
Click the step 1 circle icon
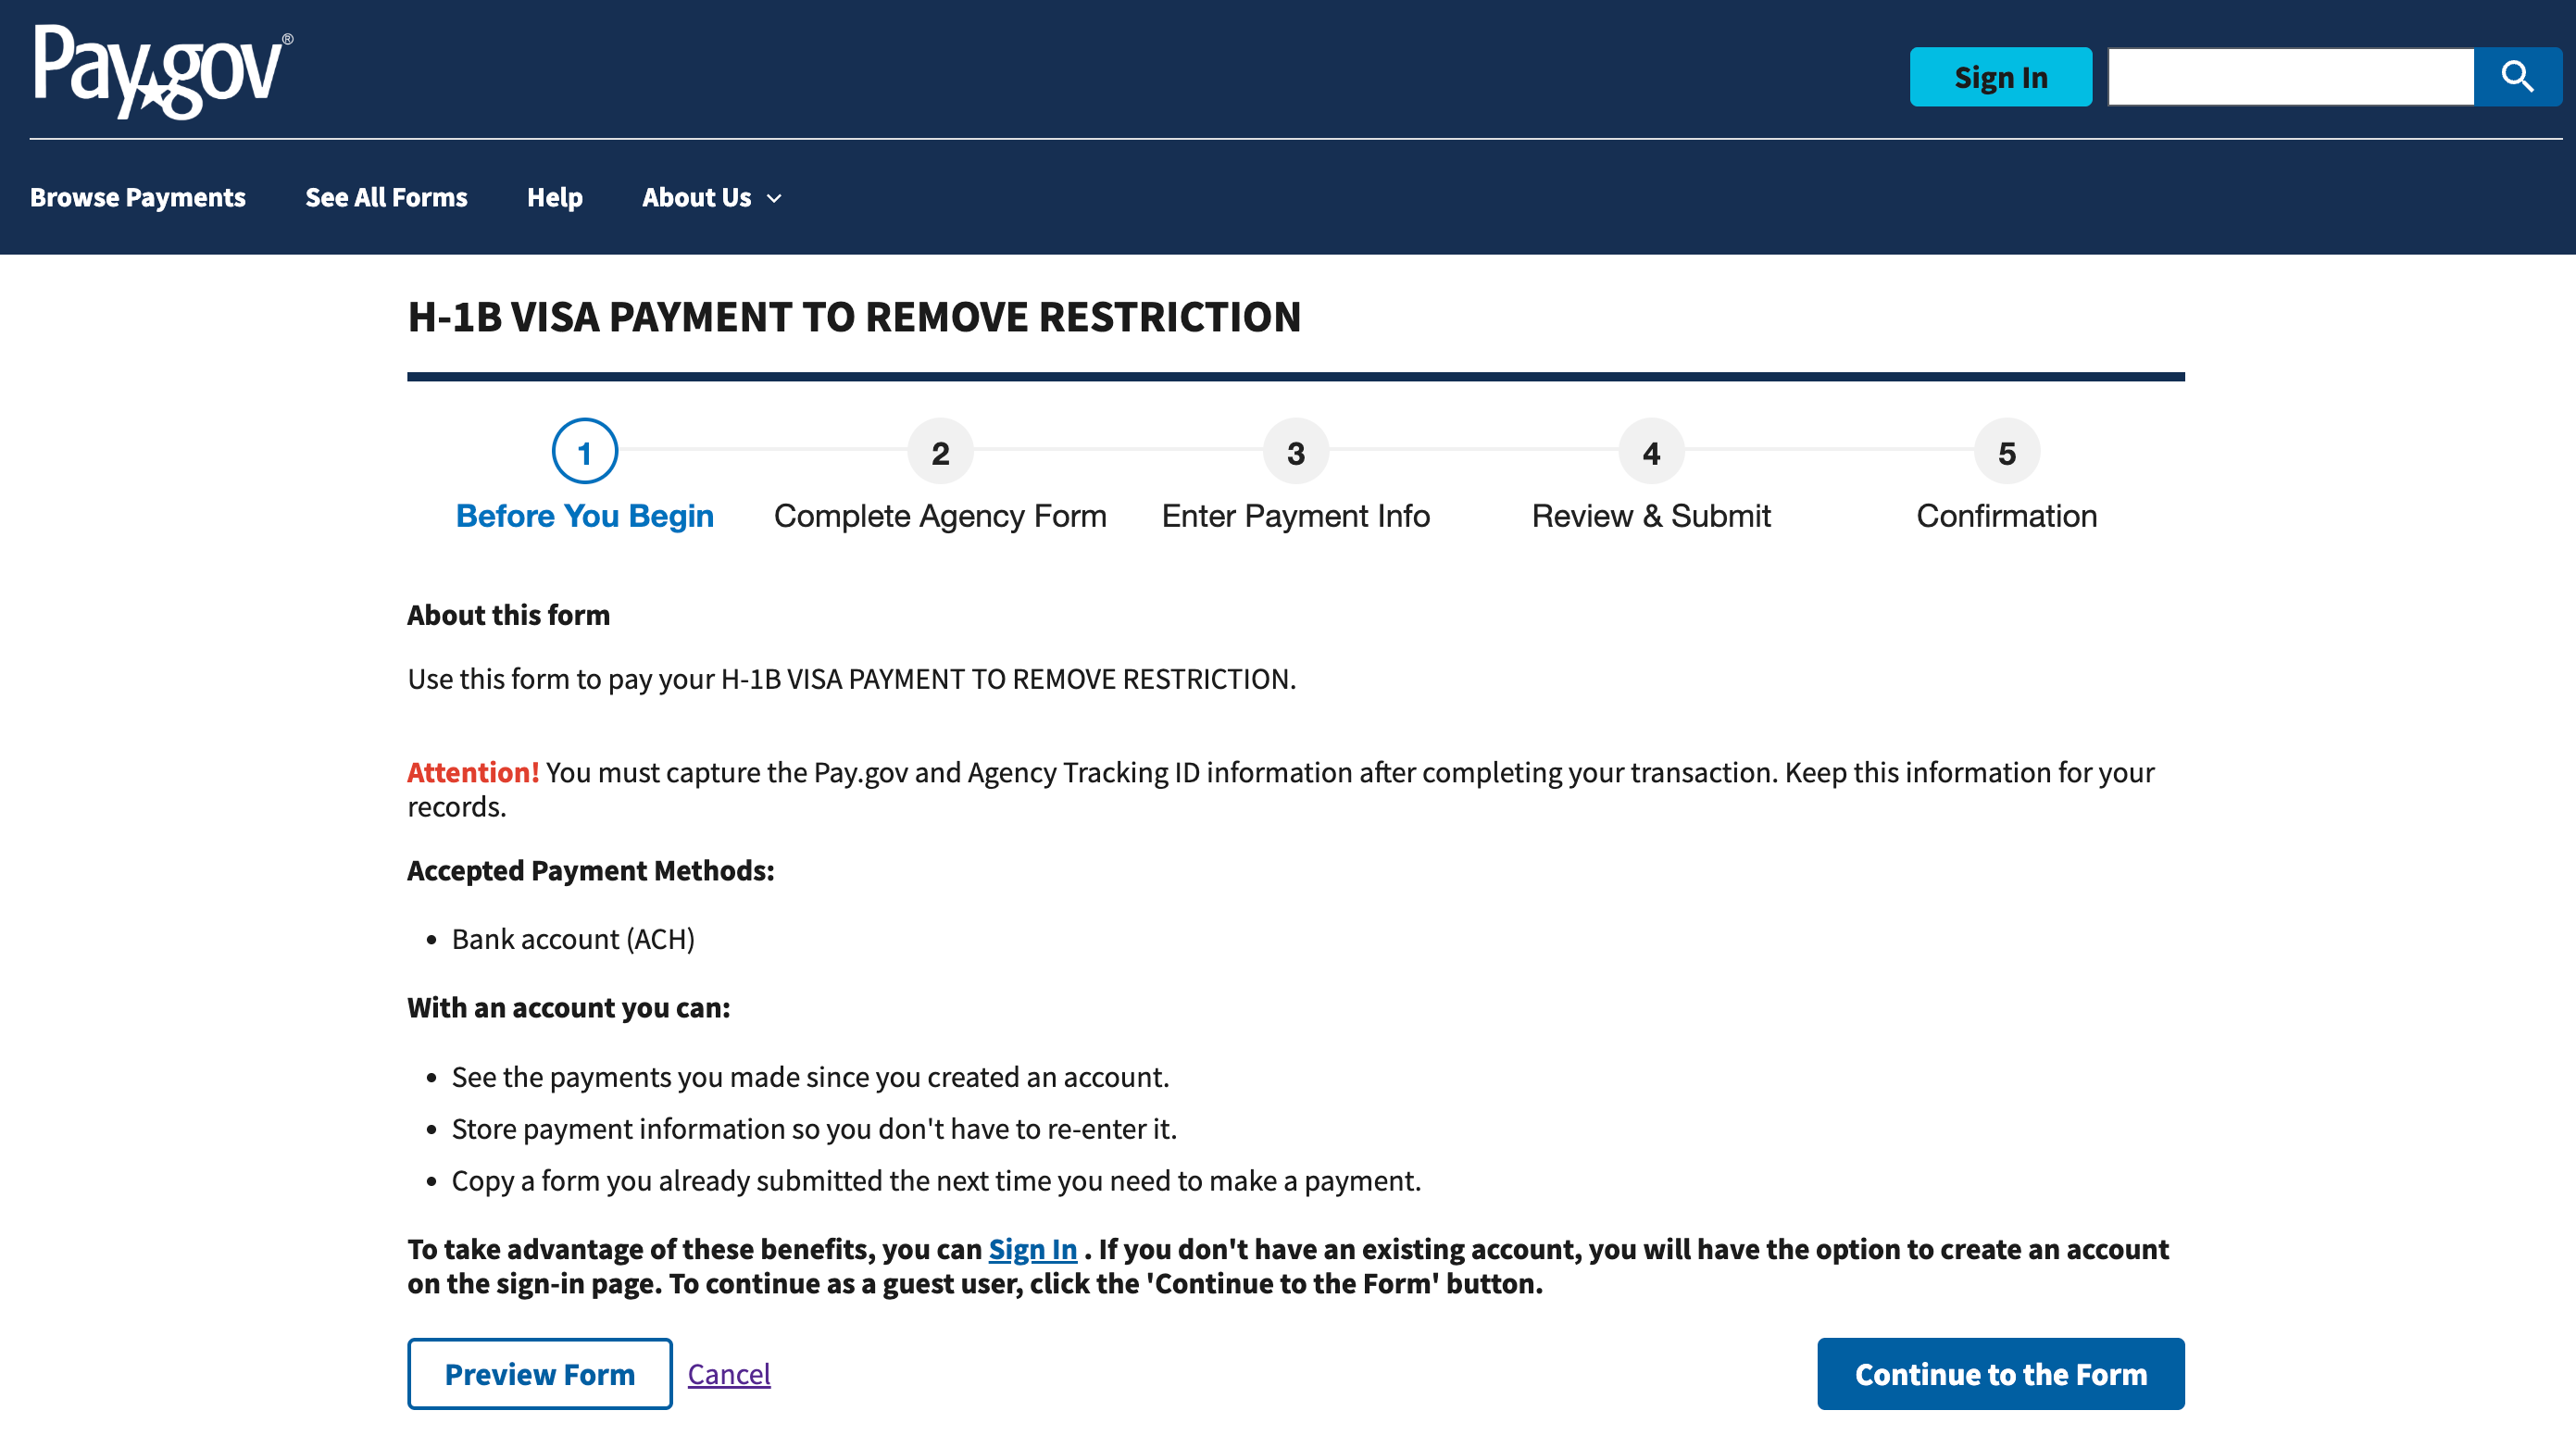(x=585, y=452)
